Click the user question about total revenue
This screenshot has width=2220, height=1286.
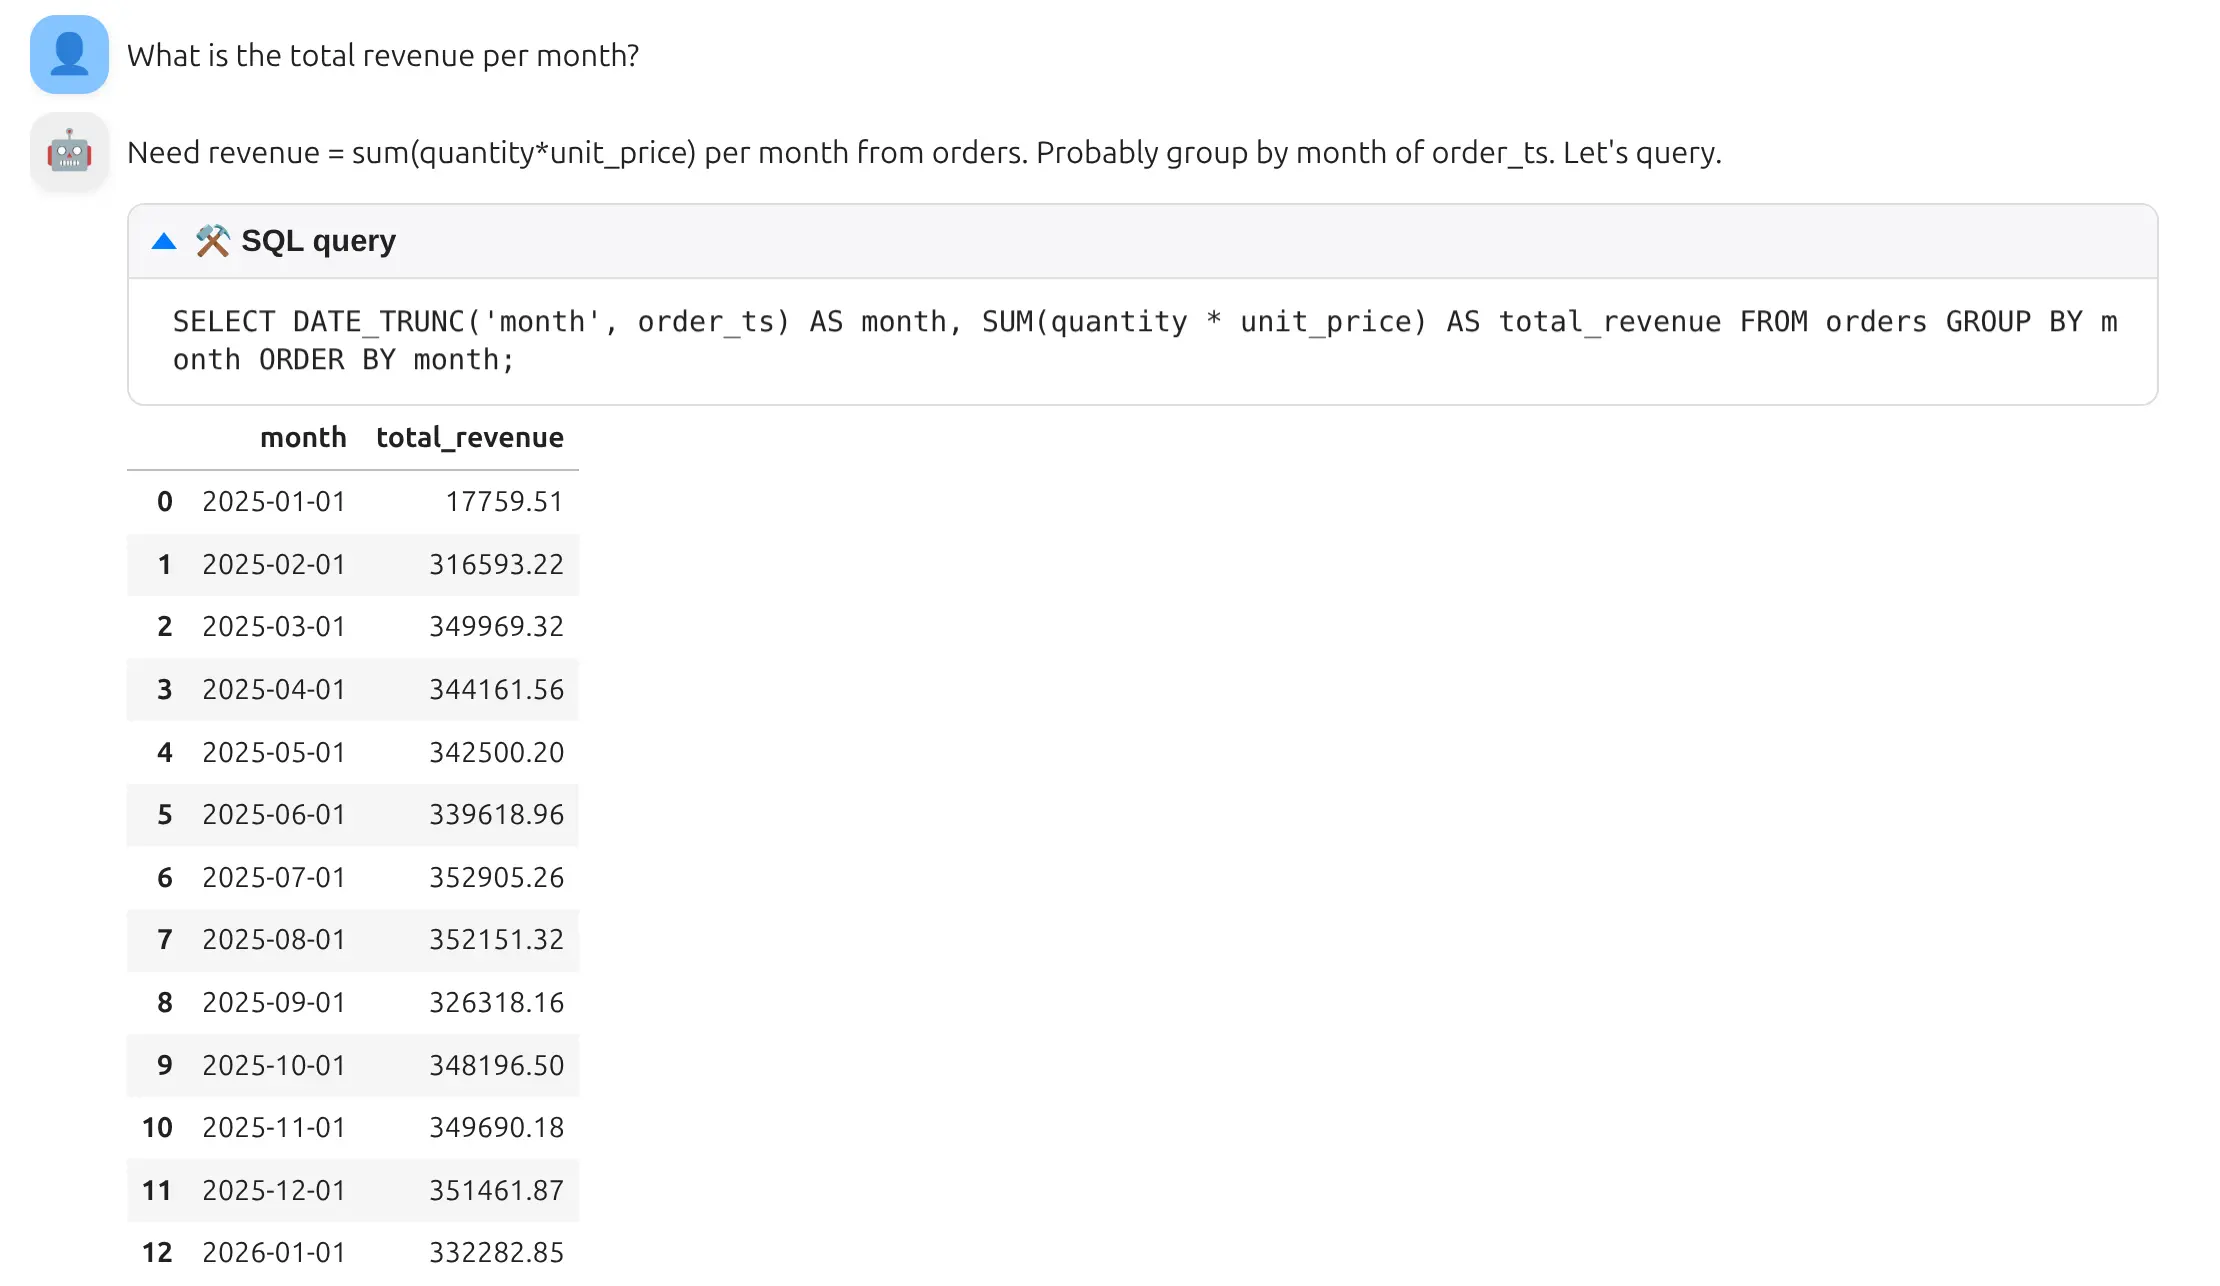[x=383, y=56]
